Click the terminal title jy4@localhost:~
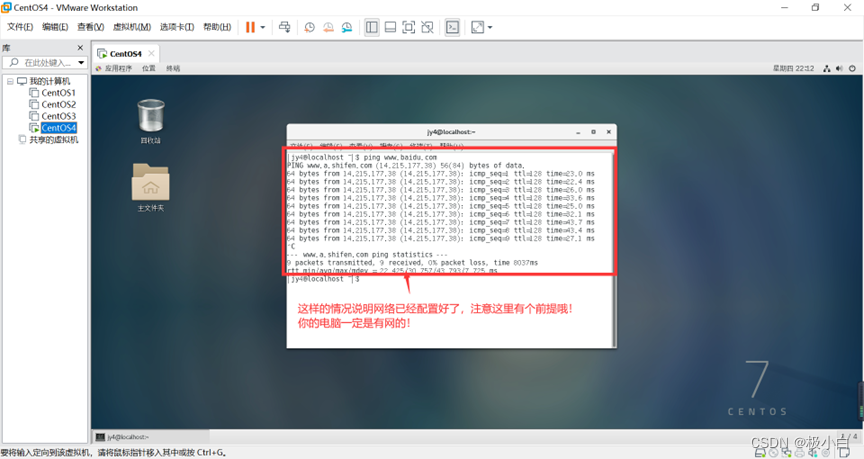 tap(451, 132)
